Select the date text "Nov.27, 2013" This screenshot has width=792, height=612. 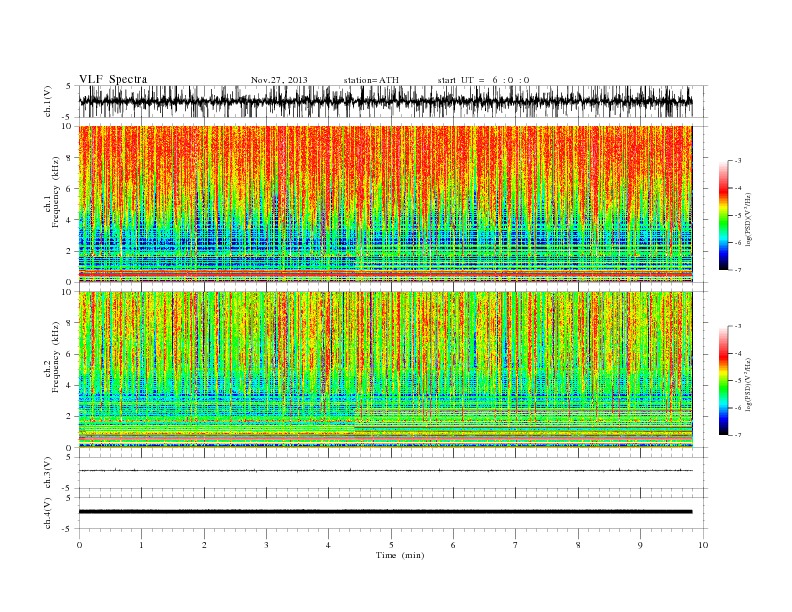tap(279, 80)
